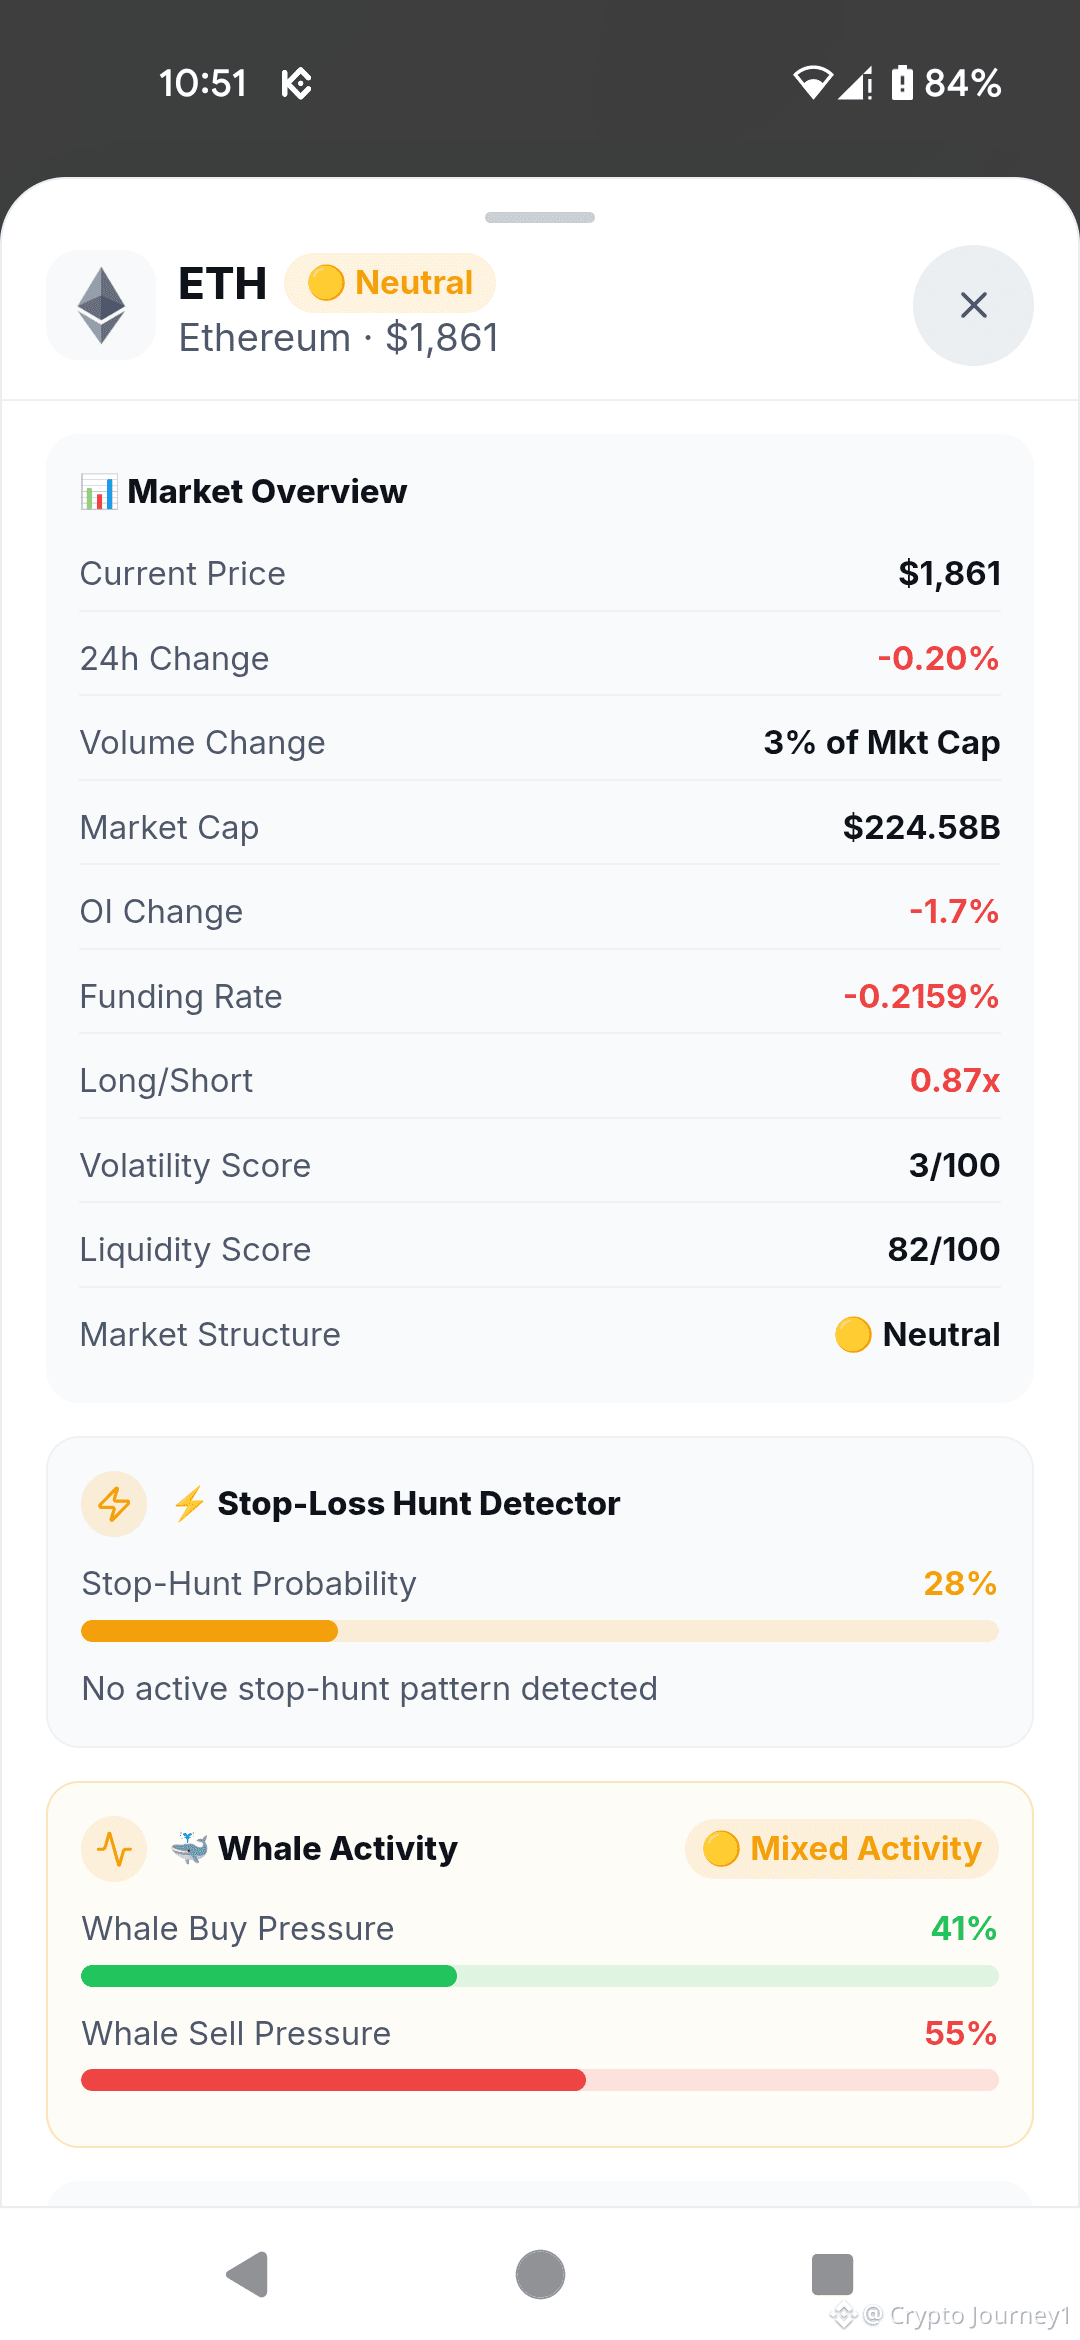Image resolution: width=1080 pixels, height=2340 pixels.
Task: Tap the Mixed Activity badge
Action: (x=842, y=1849)
